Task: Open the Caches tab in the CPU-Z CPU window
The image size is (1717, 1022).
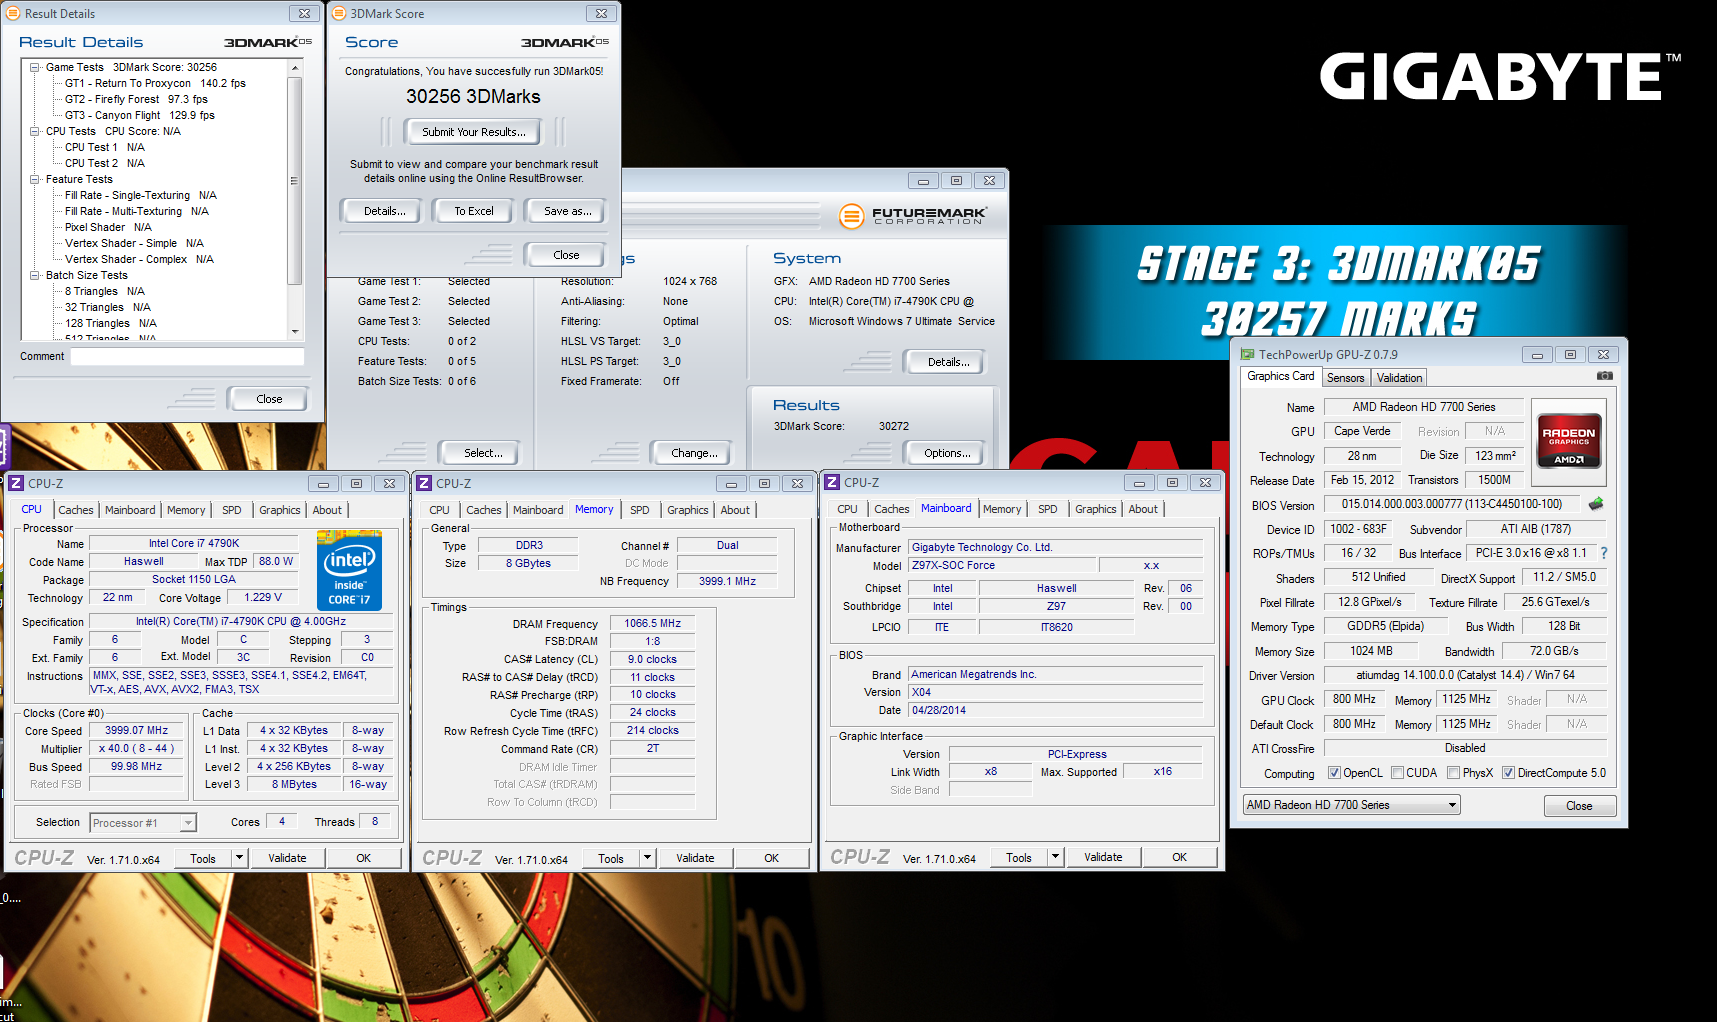Action: point(75,510)
